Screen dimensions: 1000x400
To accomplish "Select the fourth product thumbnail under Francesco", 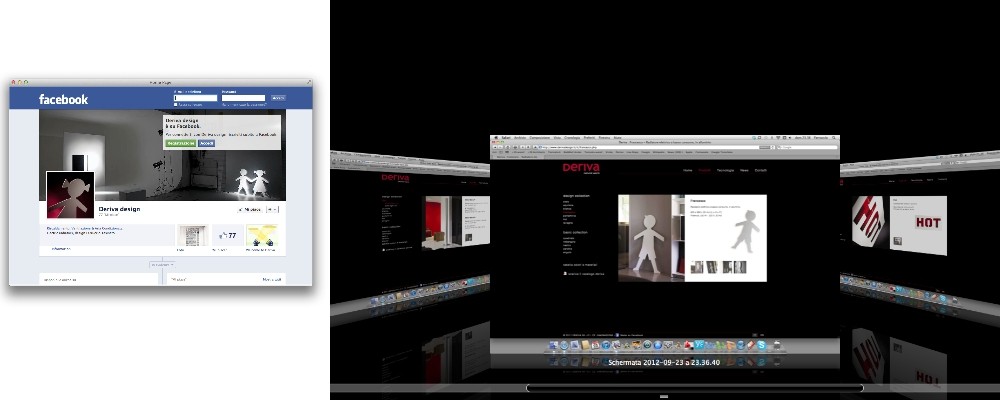I will pos(740,267).
